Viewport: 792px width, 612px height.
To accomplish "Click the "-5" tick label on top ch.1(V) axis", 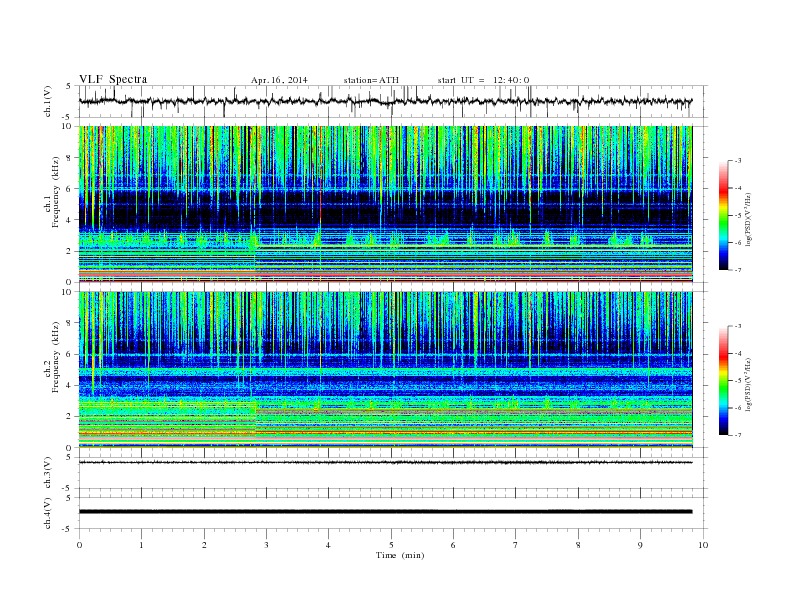I will (68, 118).
